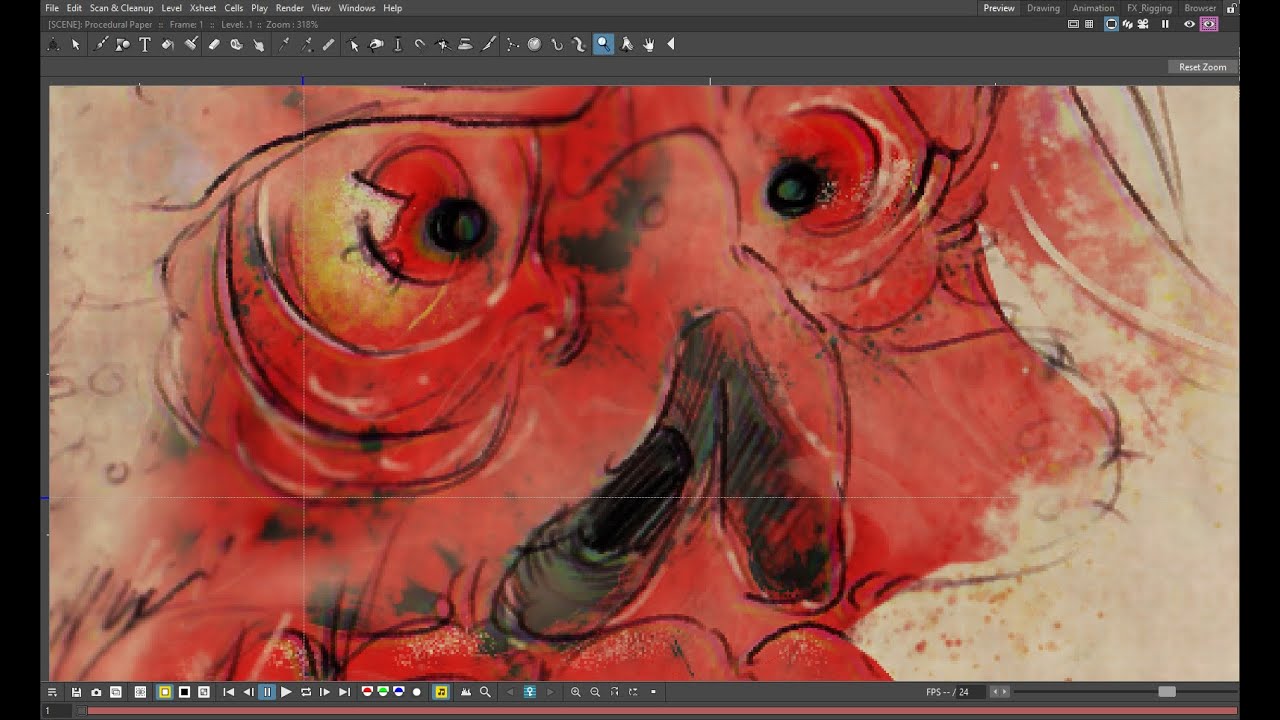
Task: Toggle the Sub-camera Preview eye button
Action: tap(1209, 24)
